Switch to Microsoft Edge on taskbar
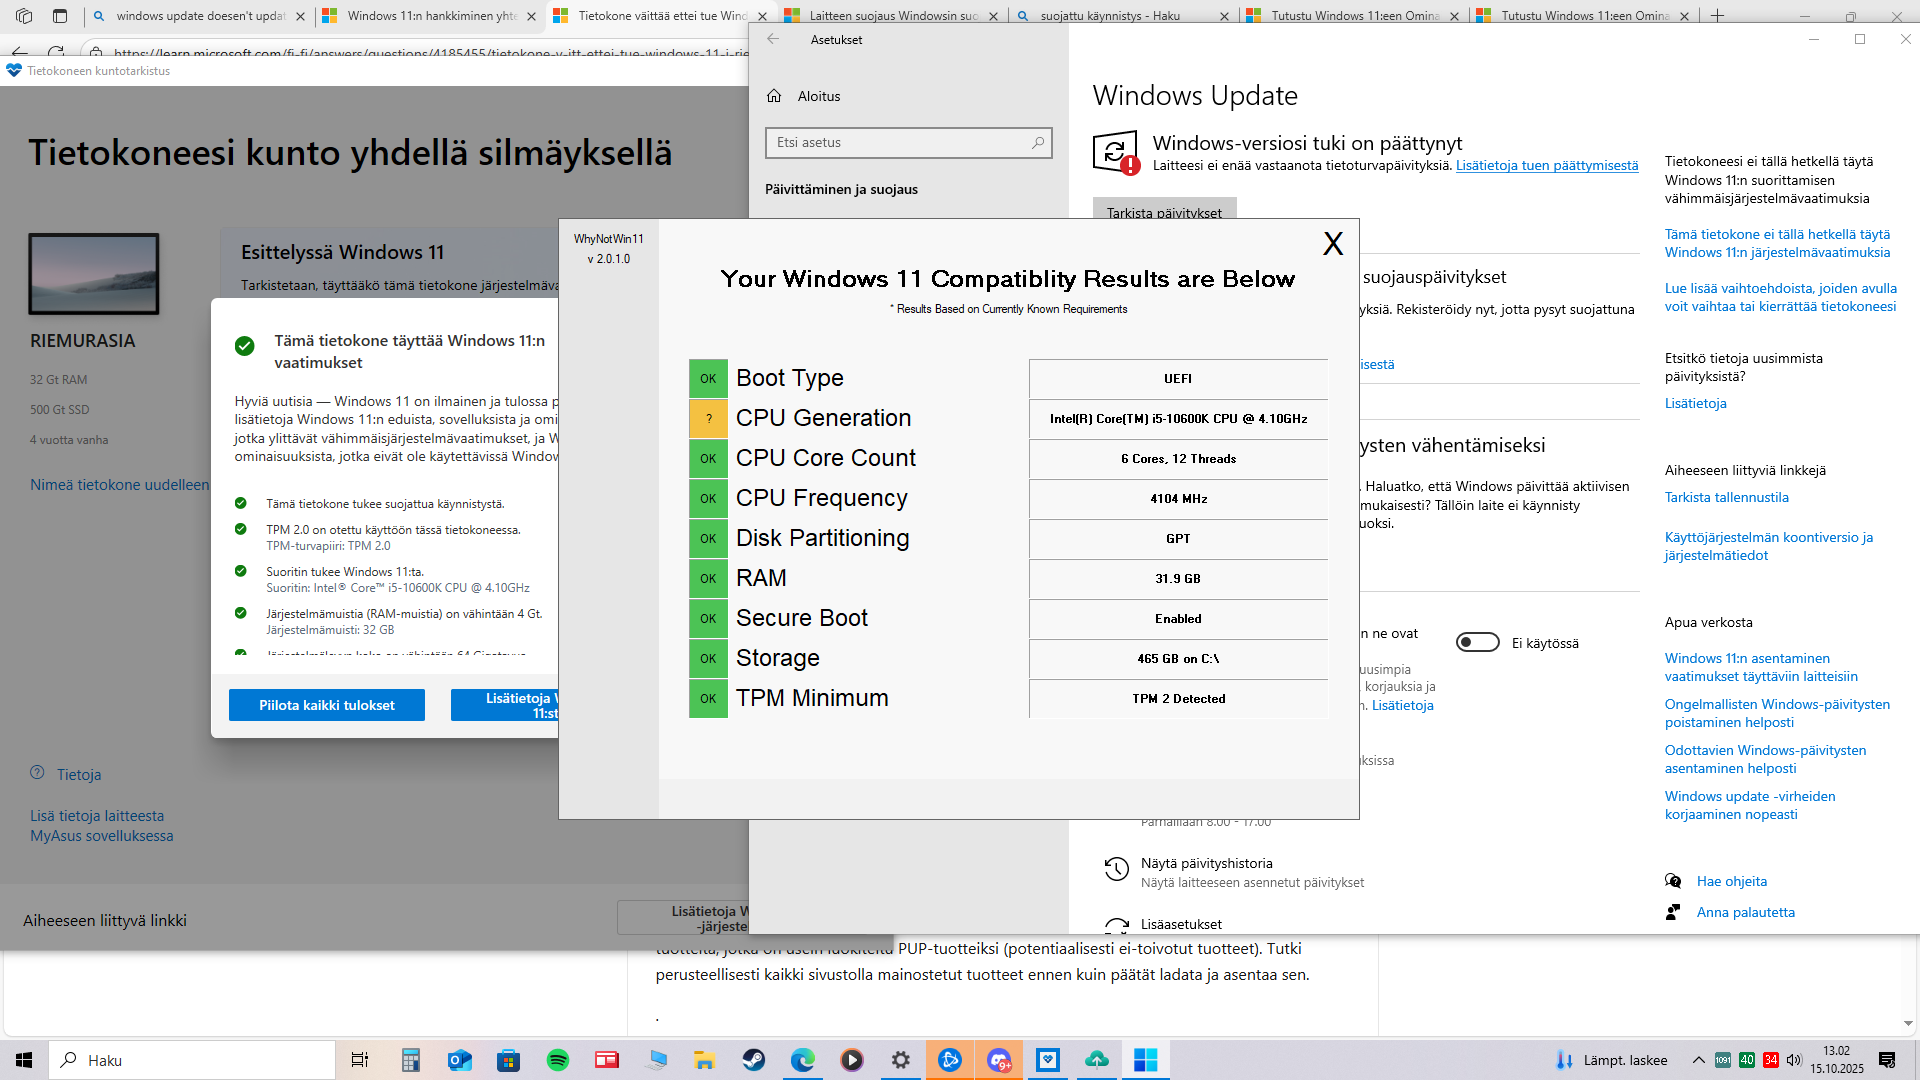Screen dimensions: 1920x1080 [x=803, y=1060]
